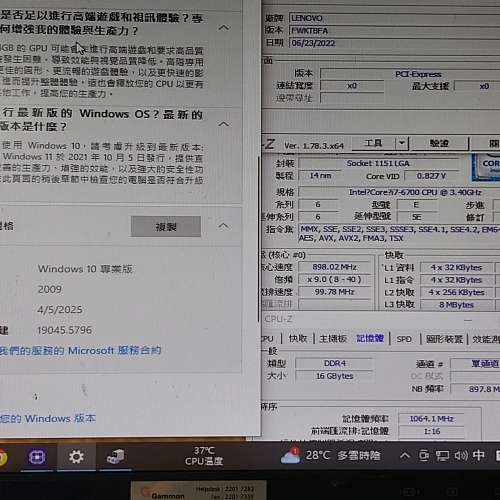Click the 16 GBytes memory size field
The width and height of the screenshot is (500, 500).
tap(334, 376)
